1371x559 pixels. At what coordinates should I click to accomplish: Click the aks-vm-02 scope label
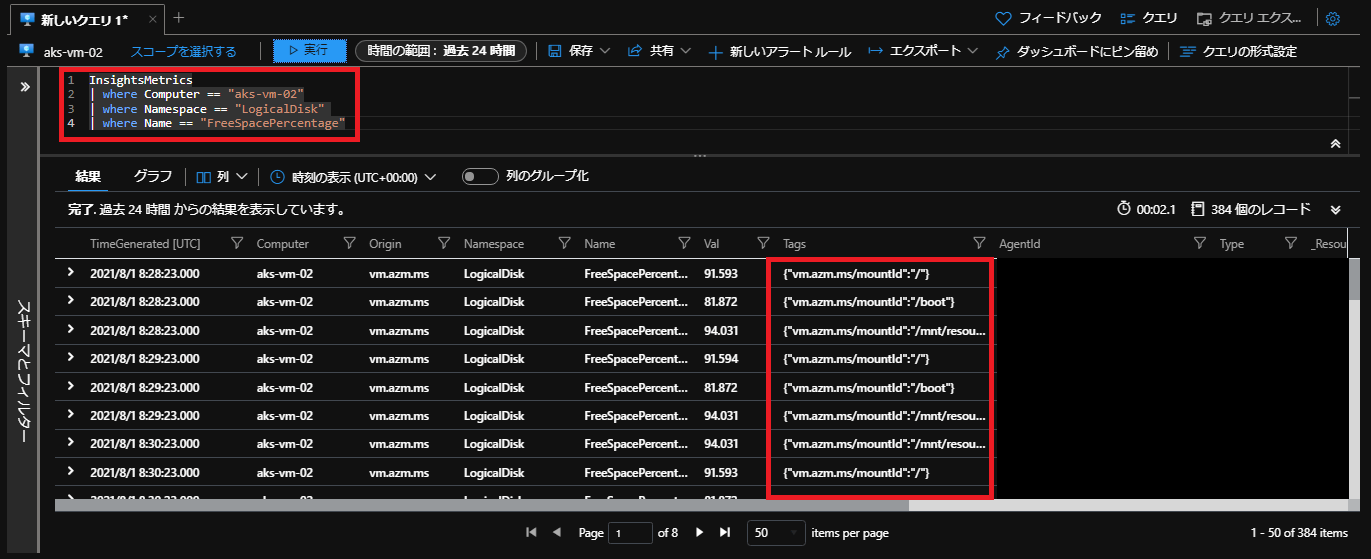[73, 51]
